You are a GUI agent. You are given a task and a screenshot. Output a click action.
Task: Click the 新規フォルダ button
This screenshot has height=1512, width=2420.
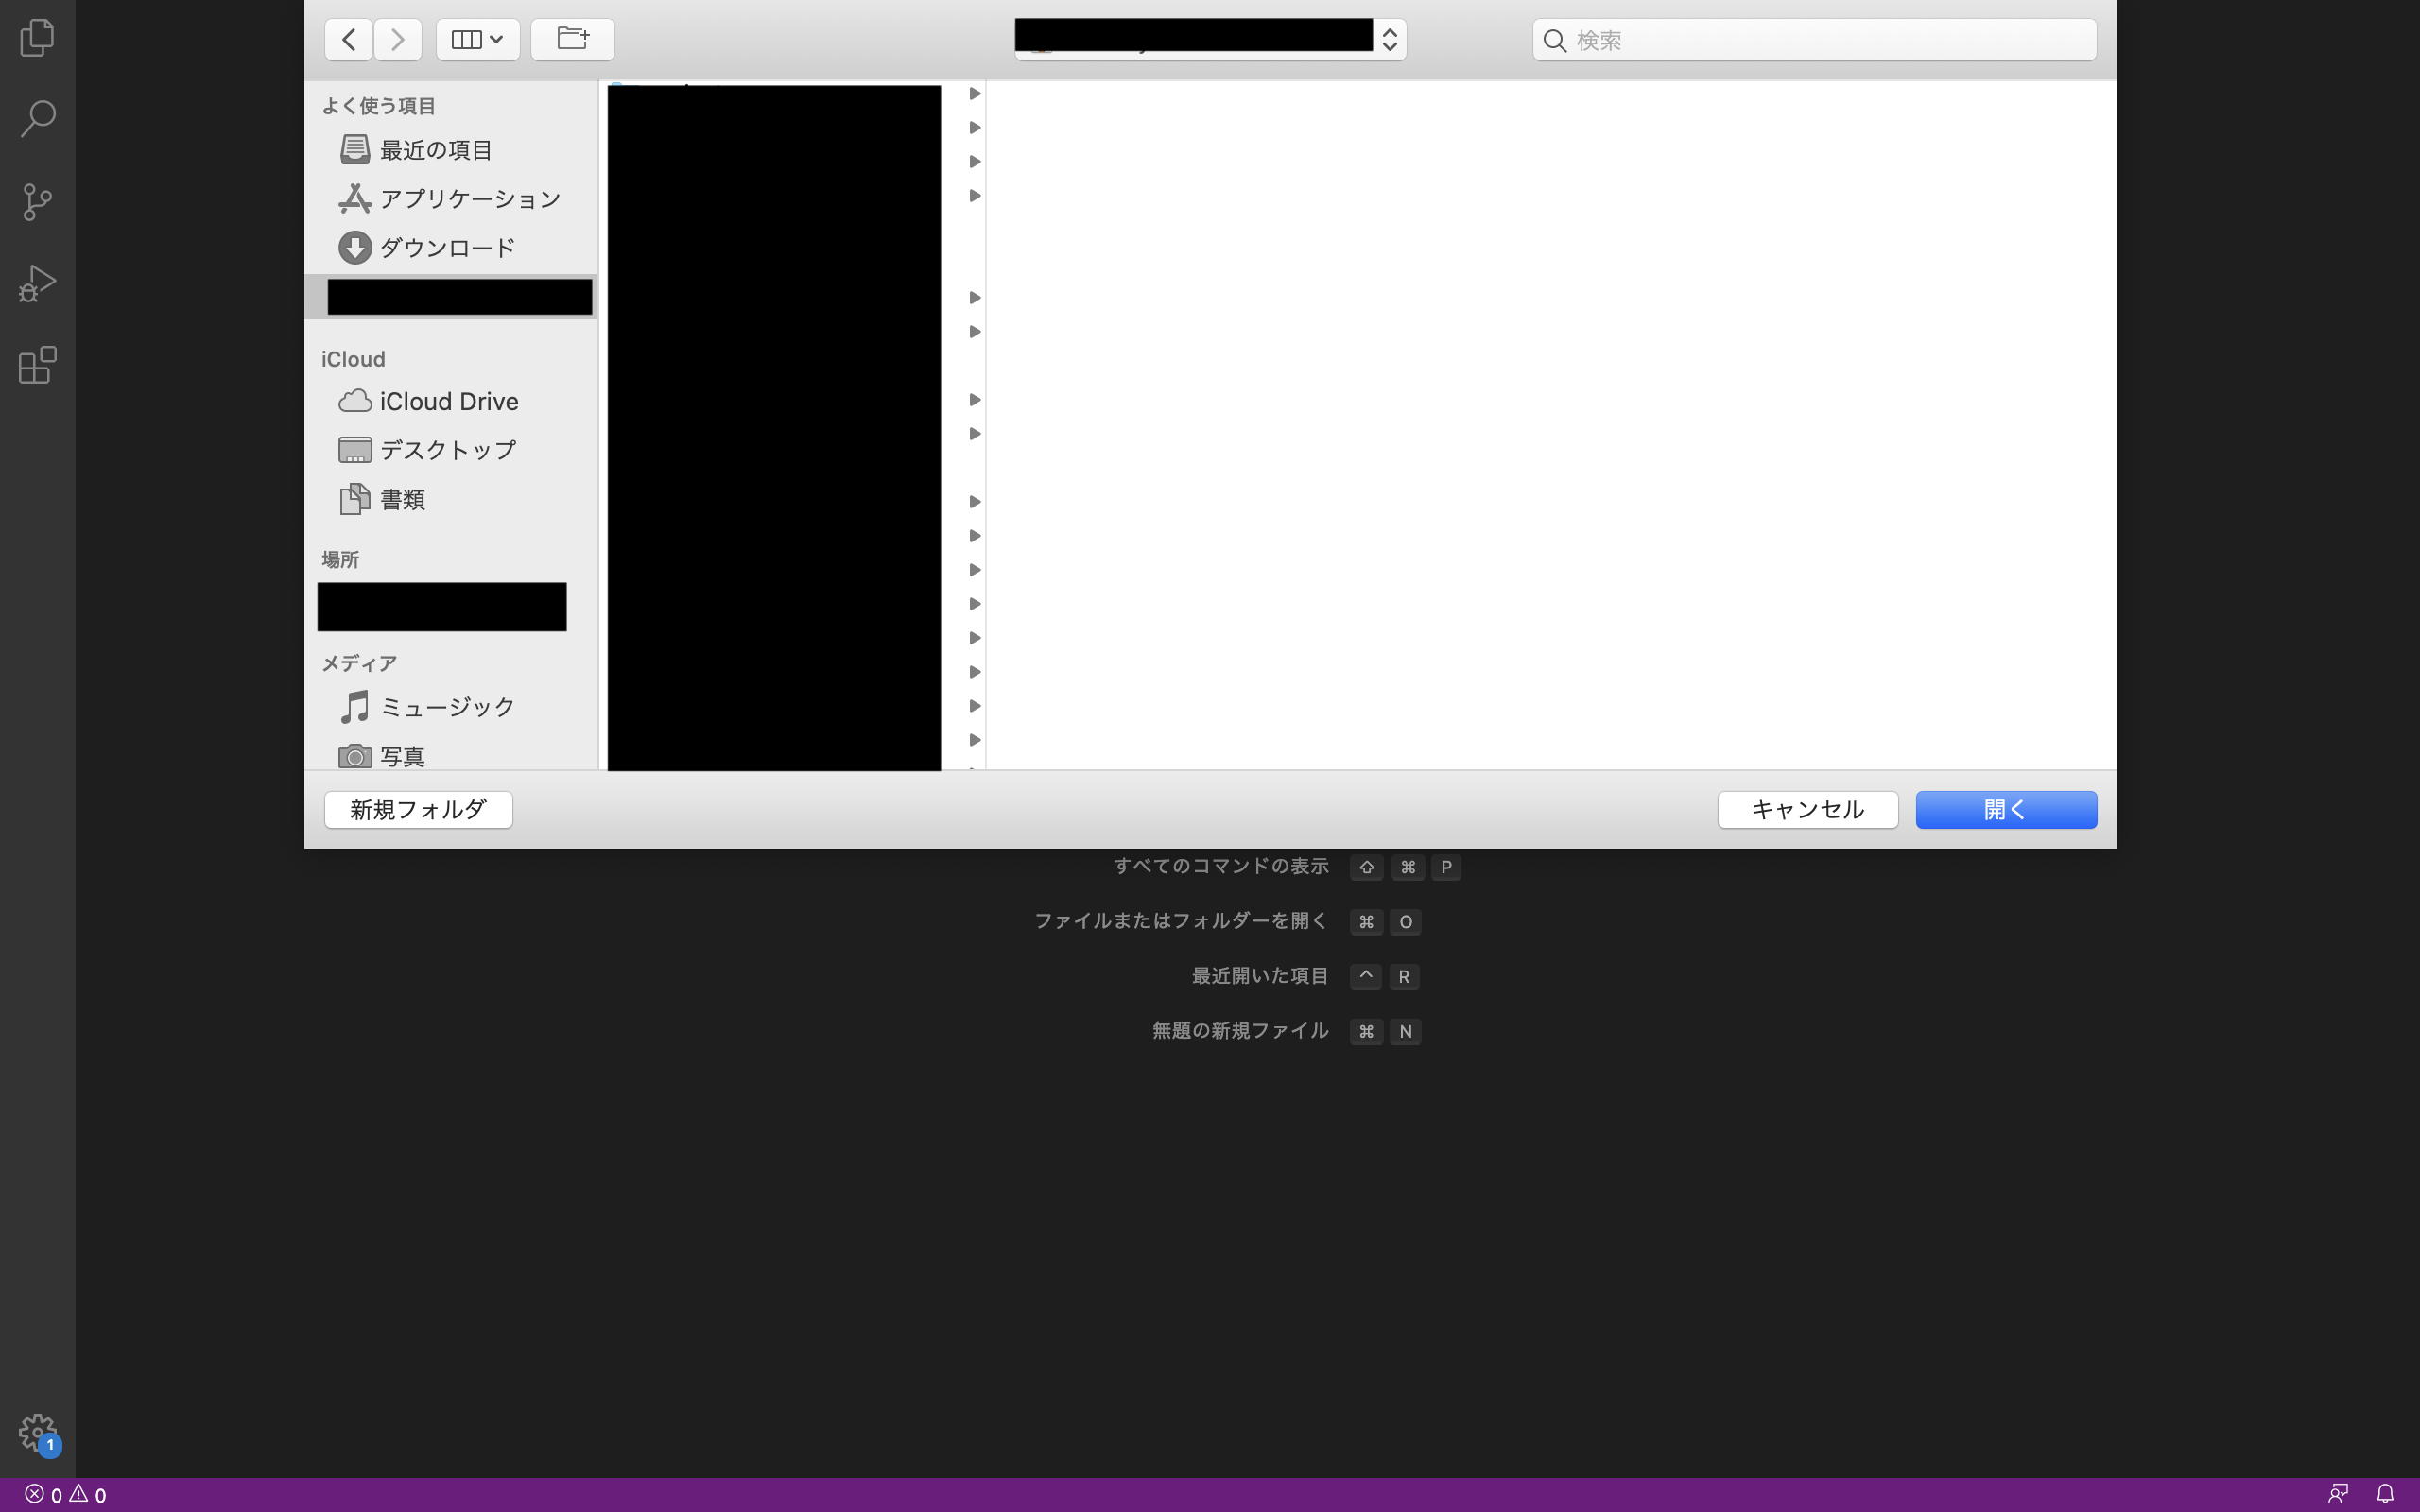[x=418, y=809]
